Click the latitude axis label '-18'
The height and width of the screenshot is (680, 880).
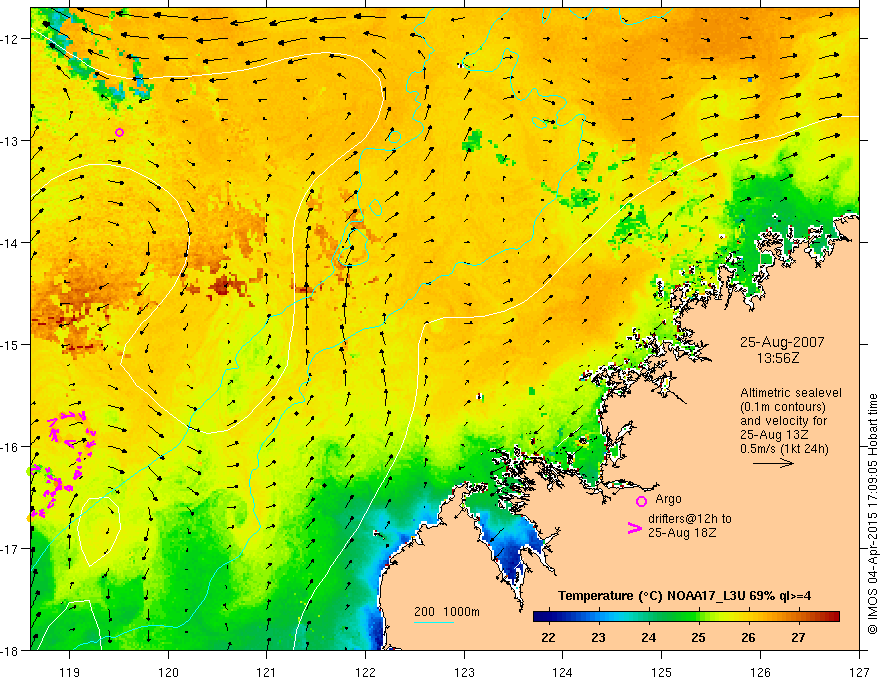pos(11,651)
